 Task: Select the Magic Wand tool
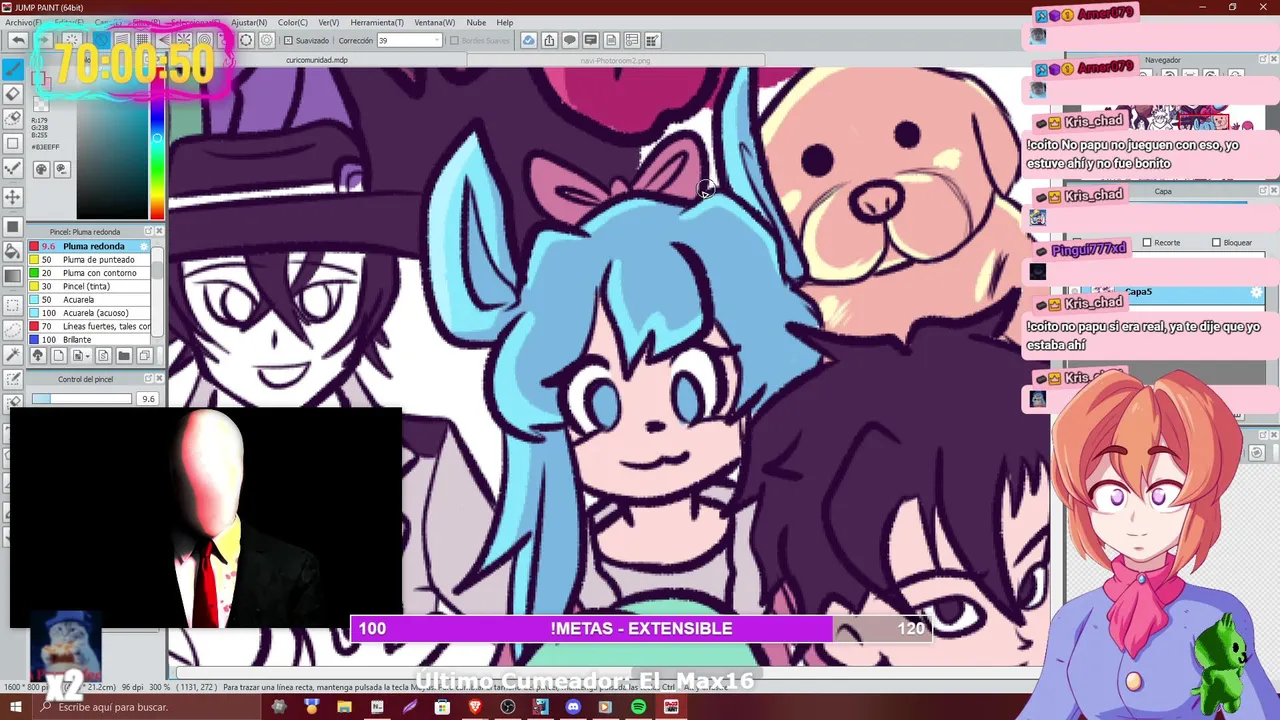(x=13, y=354)
